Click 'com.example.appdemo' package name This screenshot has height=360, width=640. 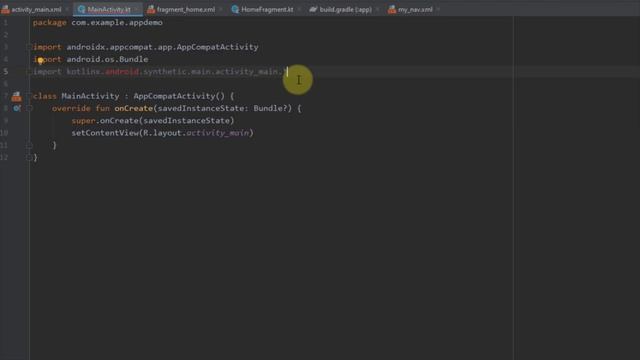(117, 23)
